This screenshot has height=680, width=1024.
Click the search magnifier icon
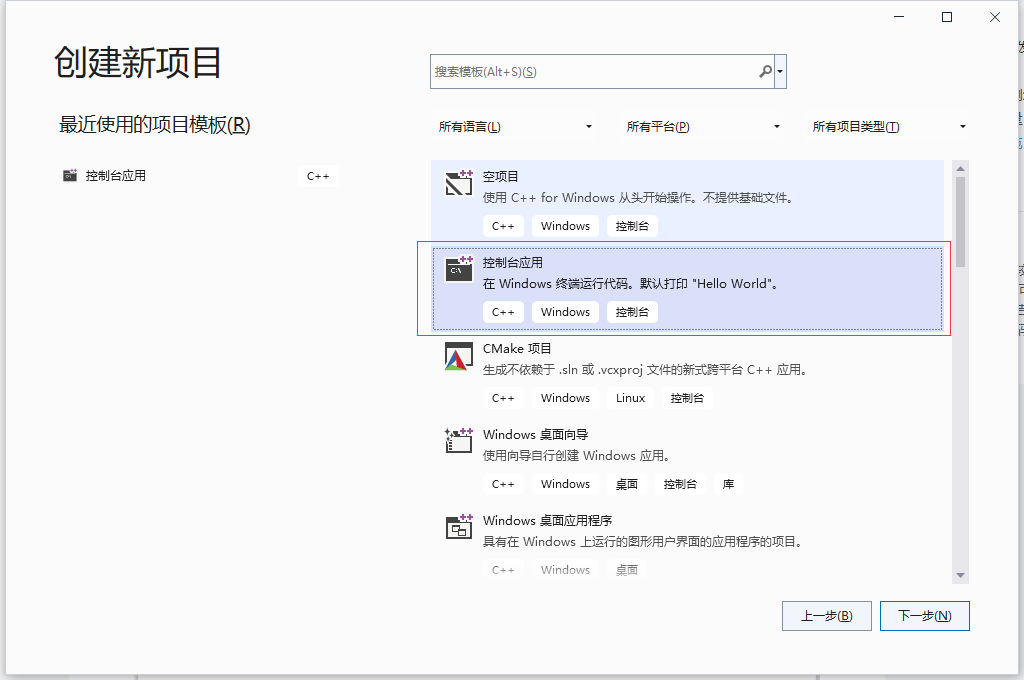pyautogui.click(x=765, y=71)
